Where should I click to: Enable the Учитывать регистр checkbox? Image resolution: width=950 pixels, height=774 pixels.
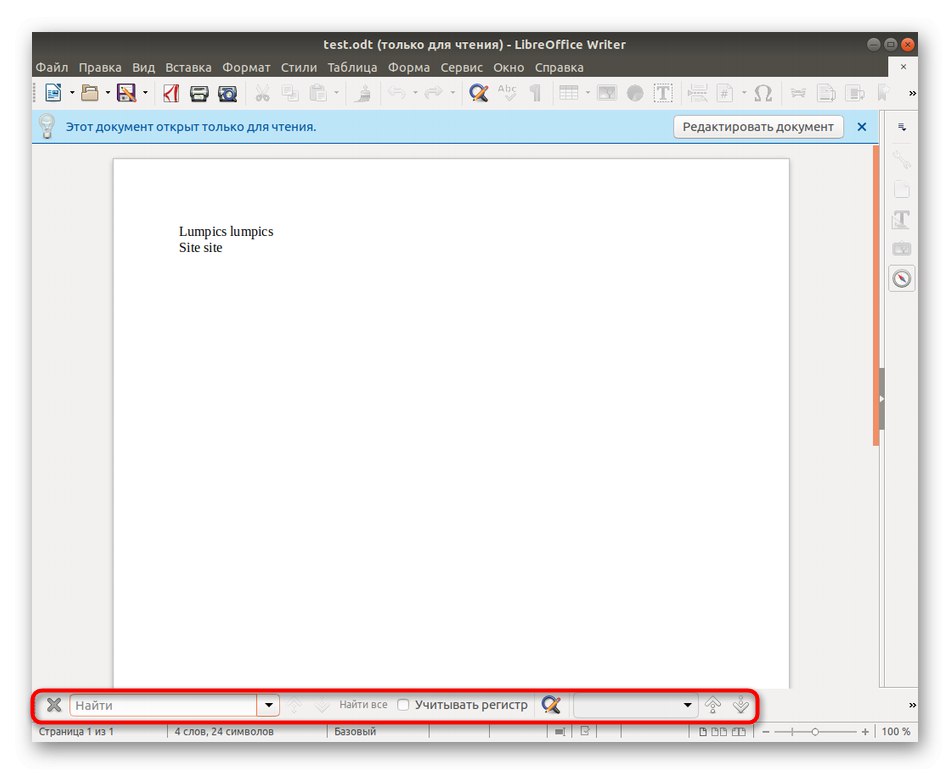[x=403, y=705]
